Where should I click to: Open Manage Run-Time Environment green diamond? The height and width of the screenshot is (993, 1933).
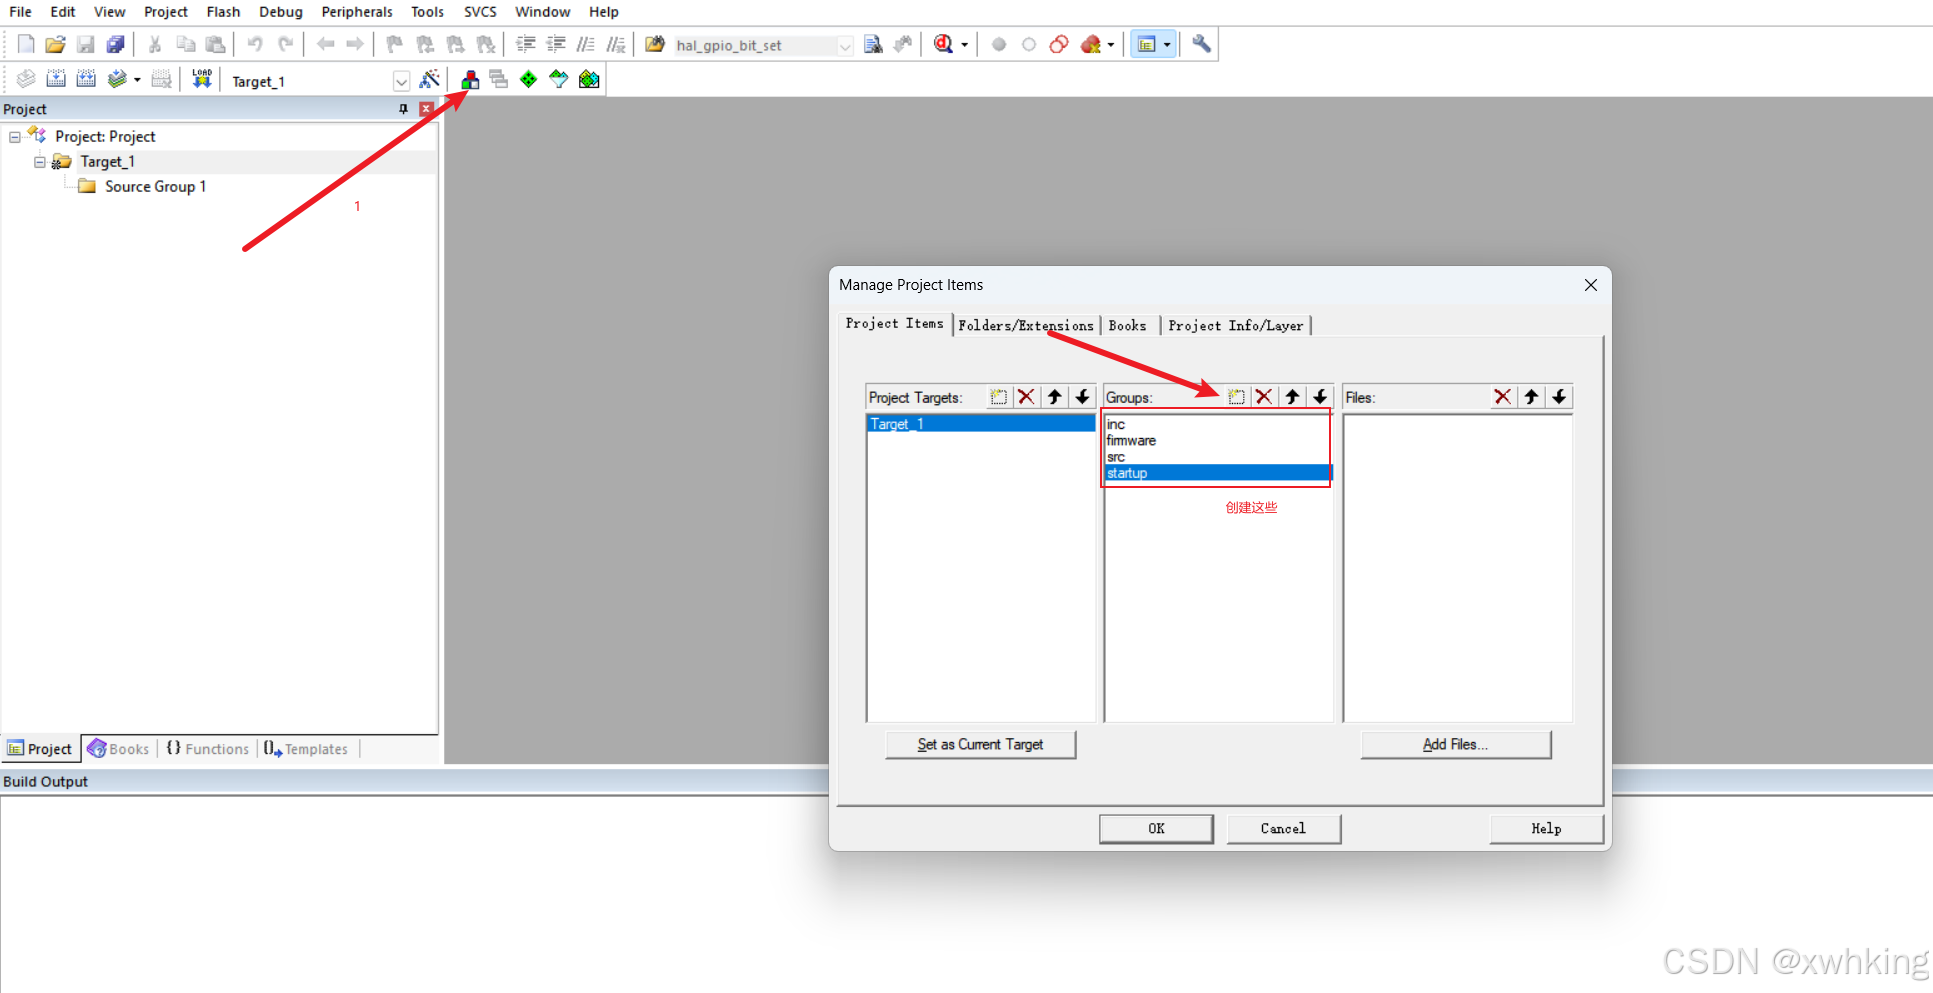[529, 79]
